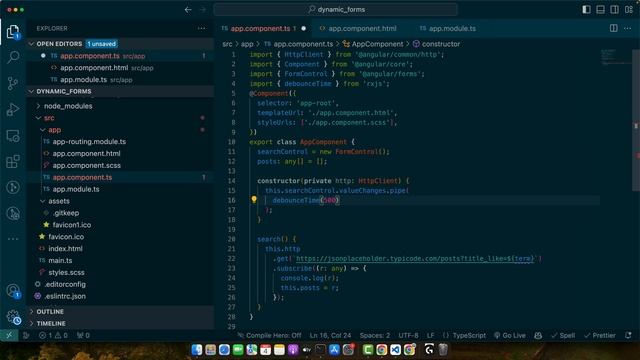Open the jsonplaceholder URL link in code

point(415,258)
